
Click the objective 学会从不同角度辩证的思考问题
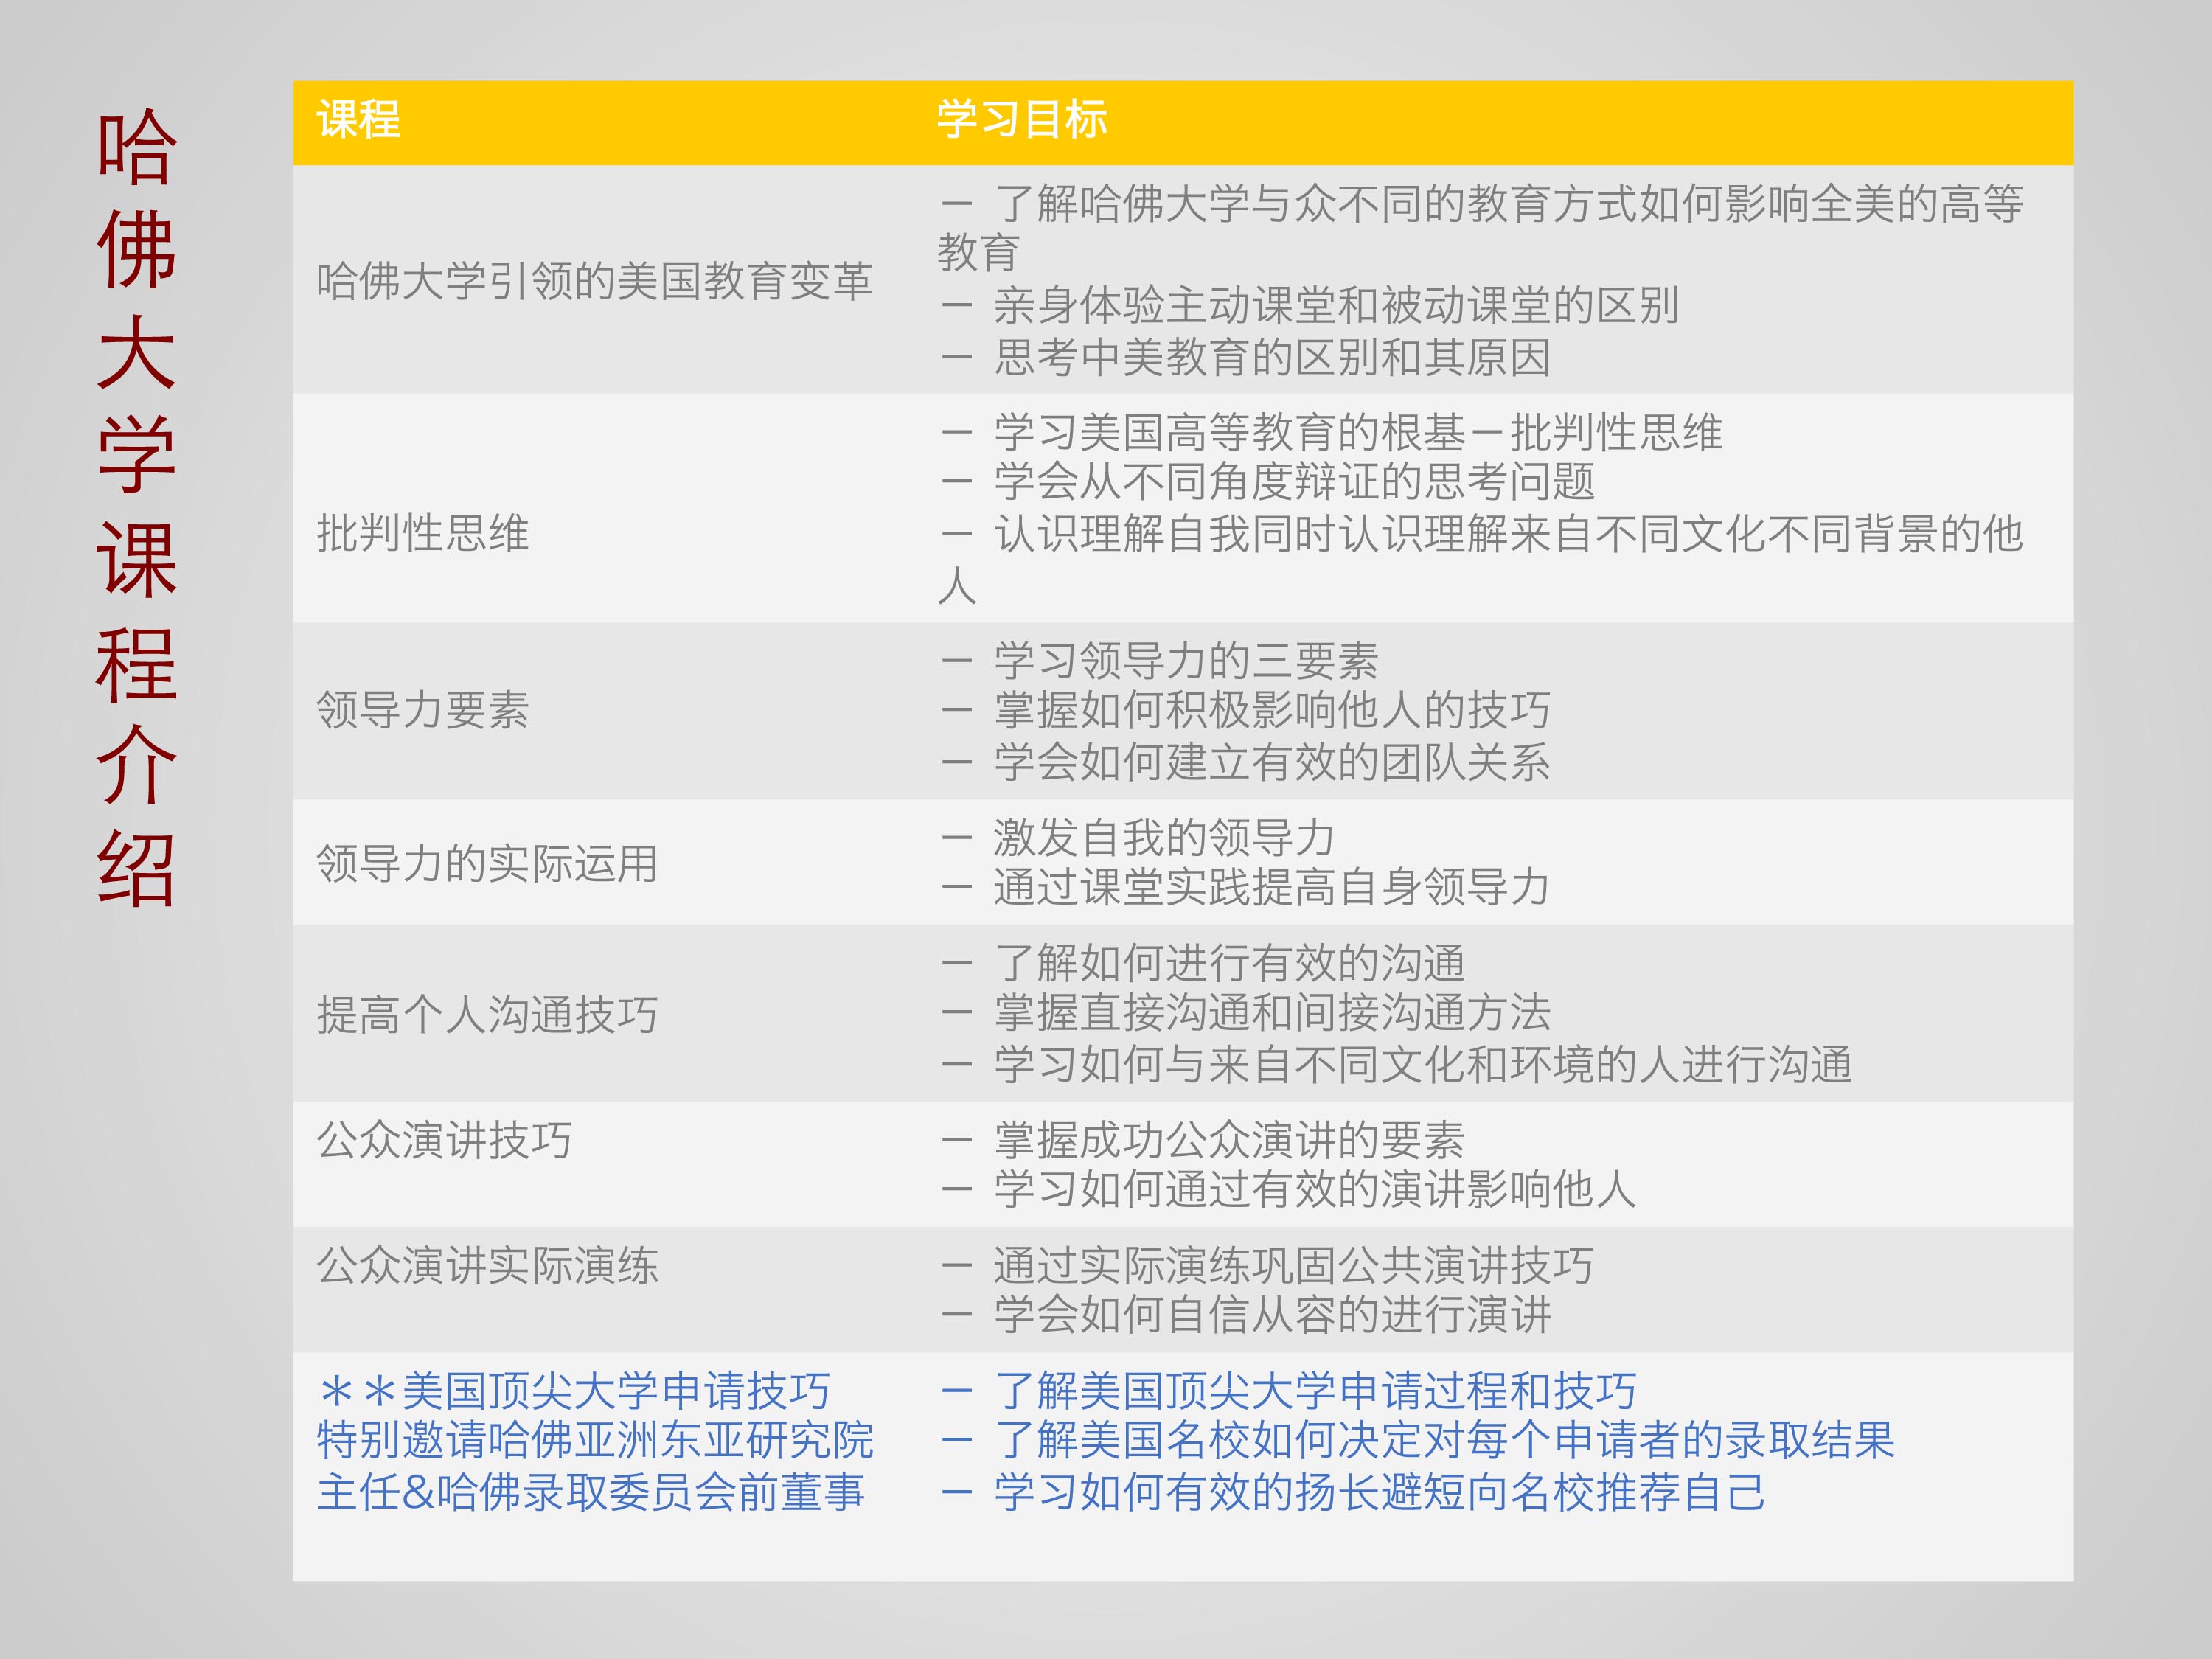pyautogui.click(x=1293, y=482)
